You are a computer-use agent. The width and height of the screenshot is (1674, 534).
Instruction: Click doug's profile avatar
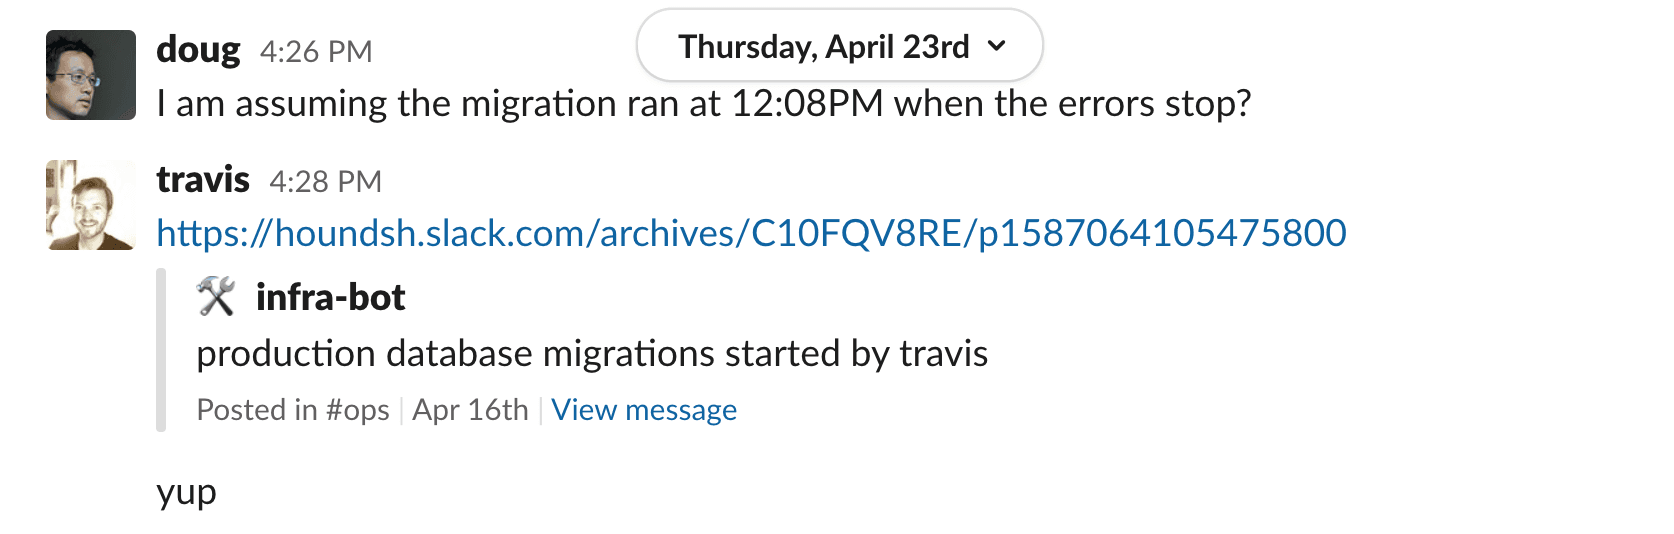91,75
